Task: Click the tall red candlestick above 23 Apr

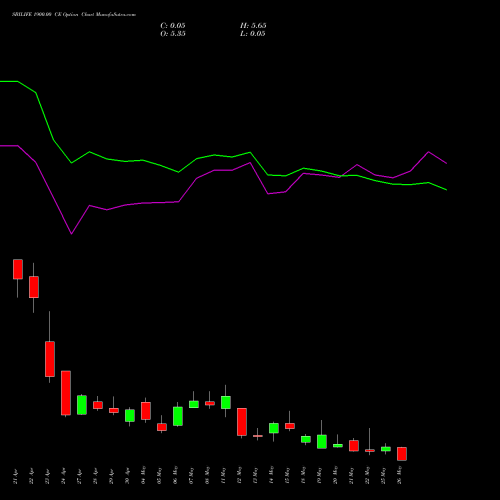Action: pyautogui.click(x=50, y=359)
